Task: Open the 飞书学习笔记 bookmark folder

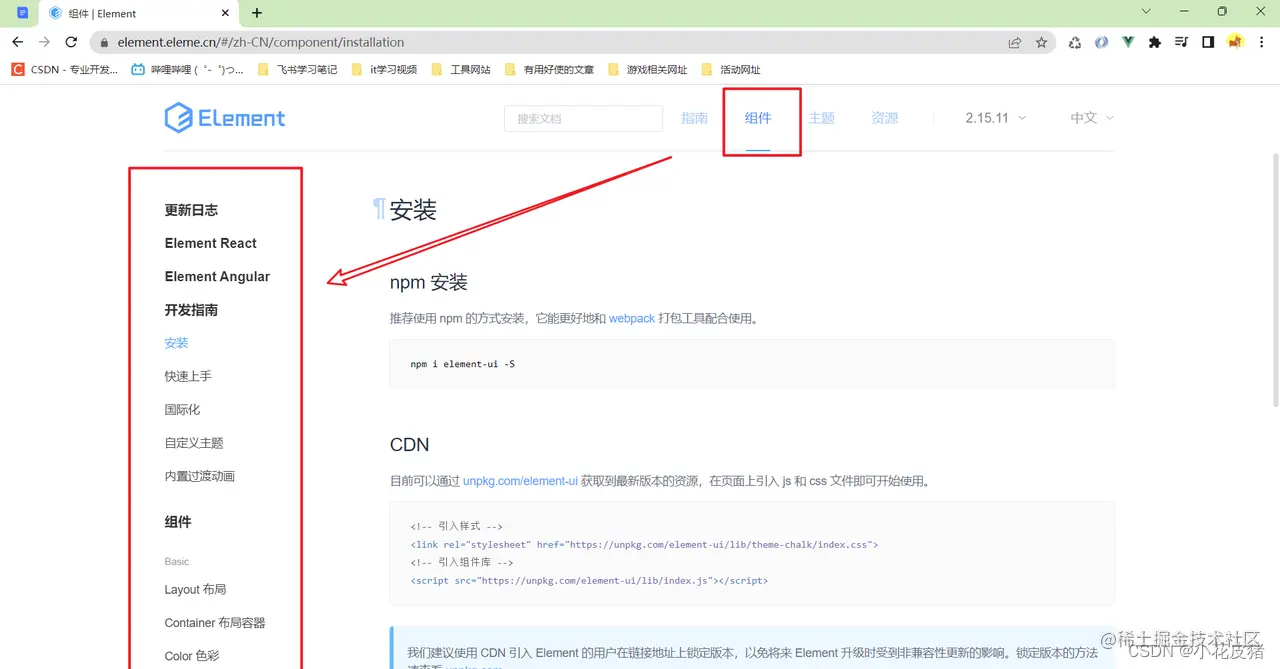Action: [x=297, y=69]
